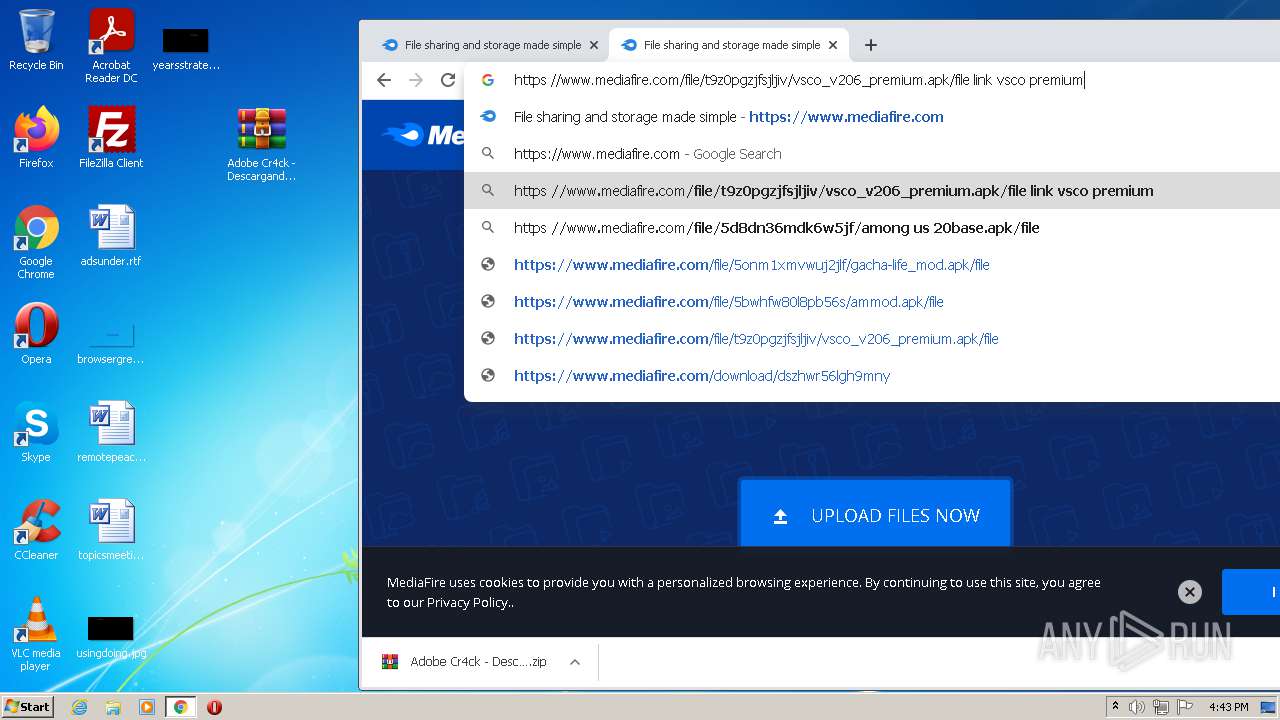Open the Skype desktop shortcut
This screenshot has height=720, width=1280.
coord(36,431)
